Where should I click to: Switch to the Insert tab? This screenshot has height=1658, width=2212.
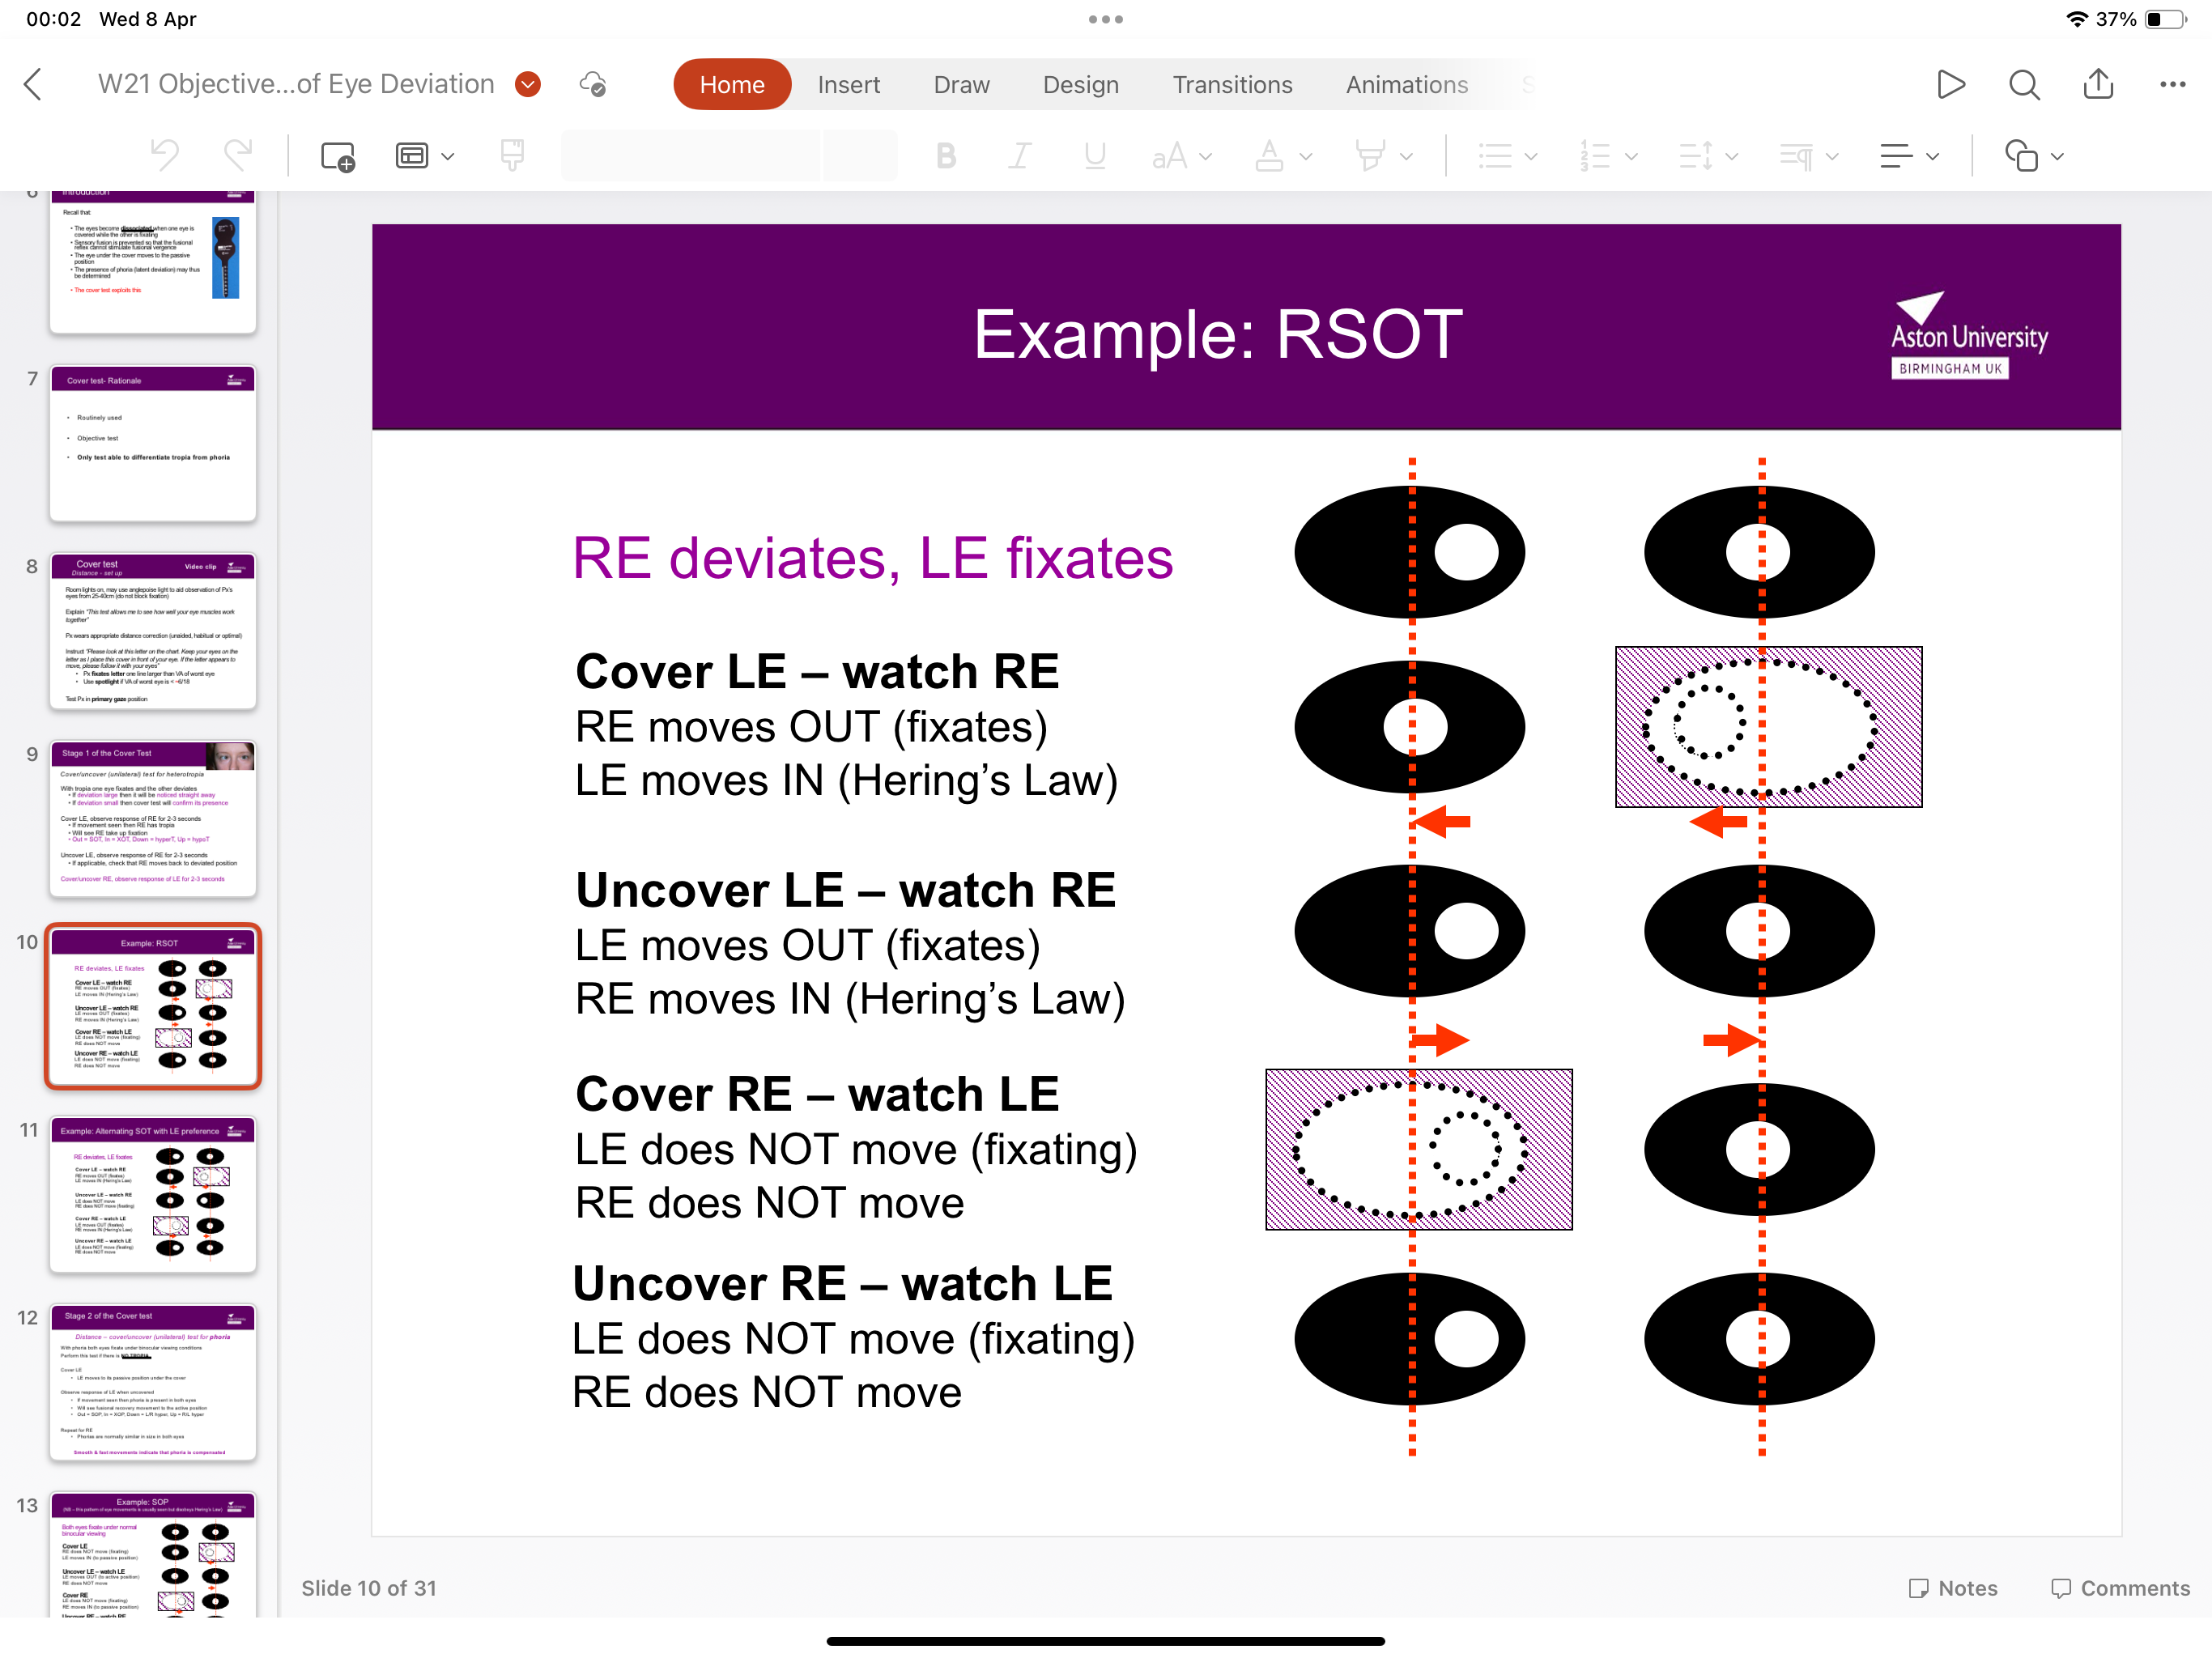click(848, 85)
